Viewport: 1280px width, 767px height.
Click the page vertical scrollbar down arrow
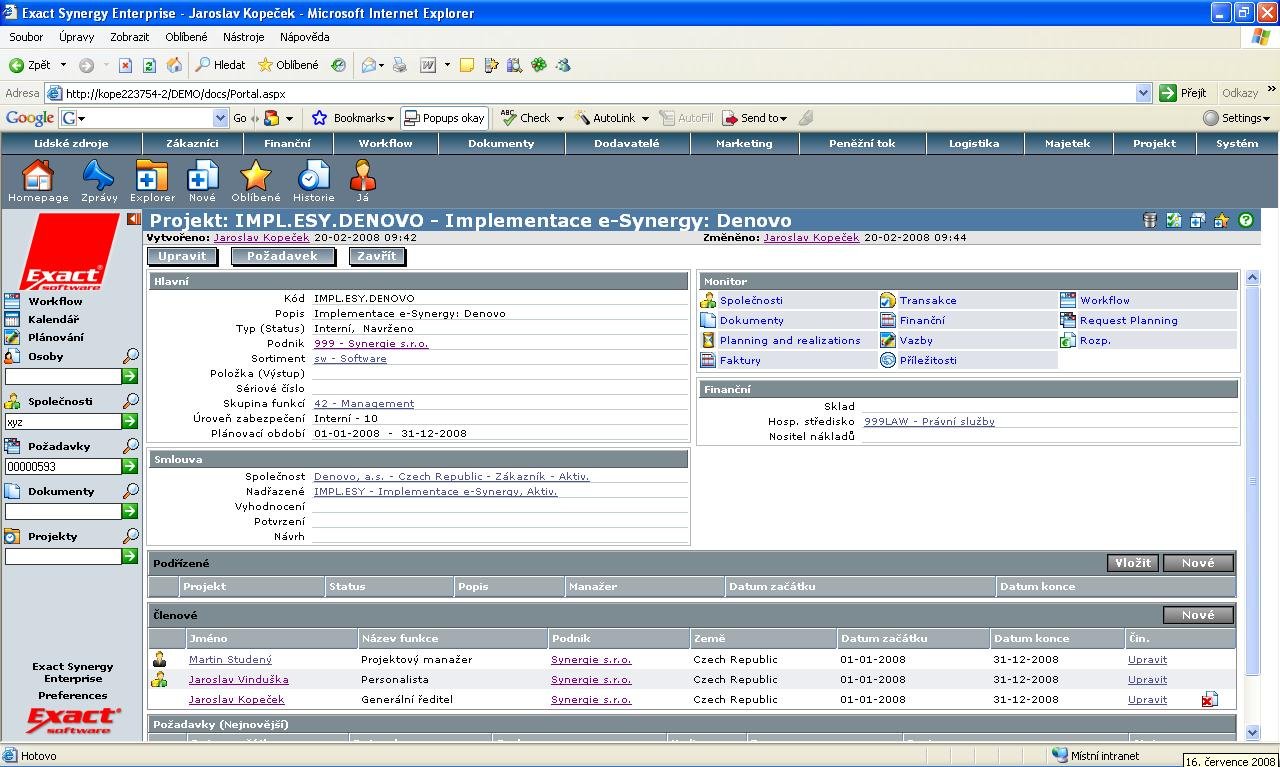(1254, 733)
